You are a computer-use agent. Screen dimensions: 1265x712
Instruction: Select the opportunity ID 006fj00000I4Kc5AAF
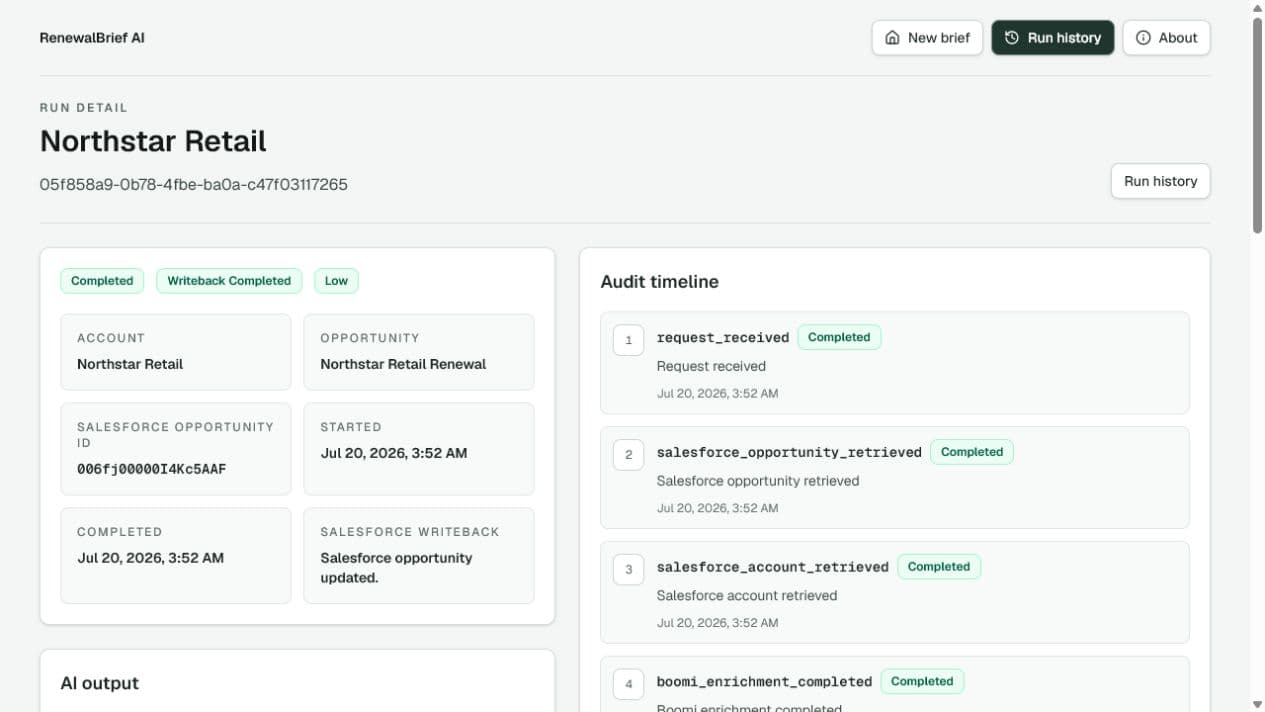pos(152,469)
